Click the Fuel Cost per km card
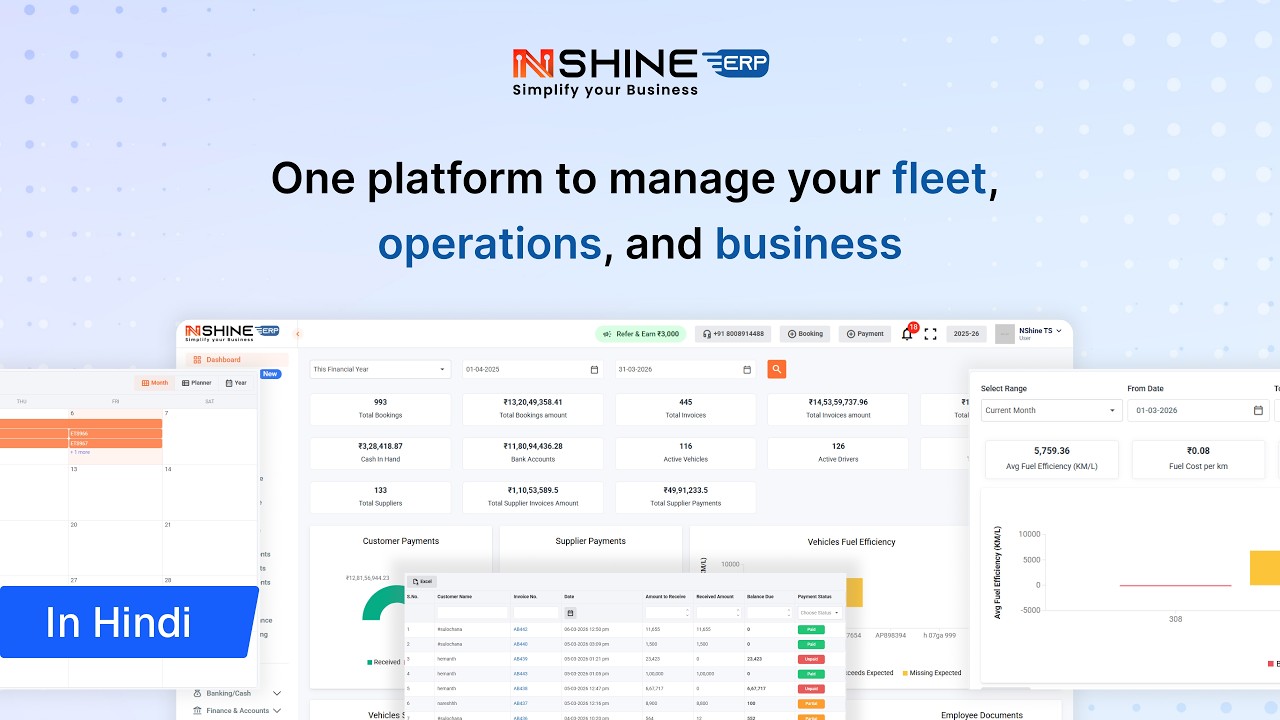1280x720 pixels. [1198, 459]
